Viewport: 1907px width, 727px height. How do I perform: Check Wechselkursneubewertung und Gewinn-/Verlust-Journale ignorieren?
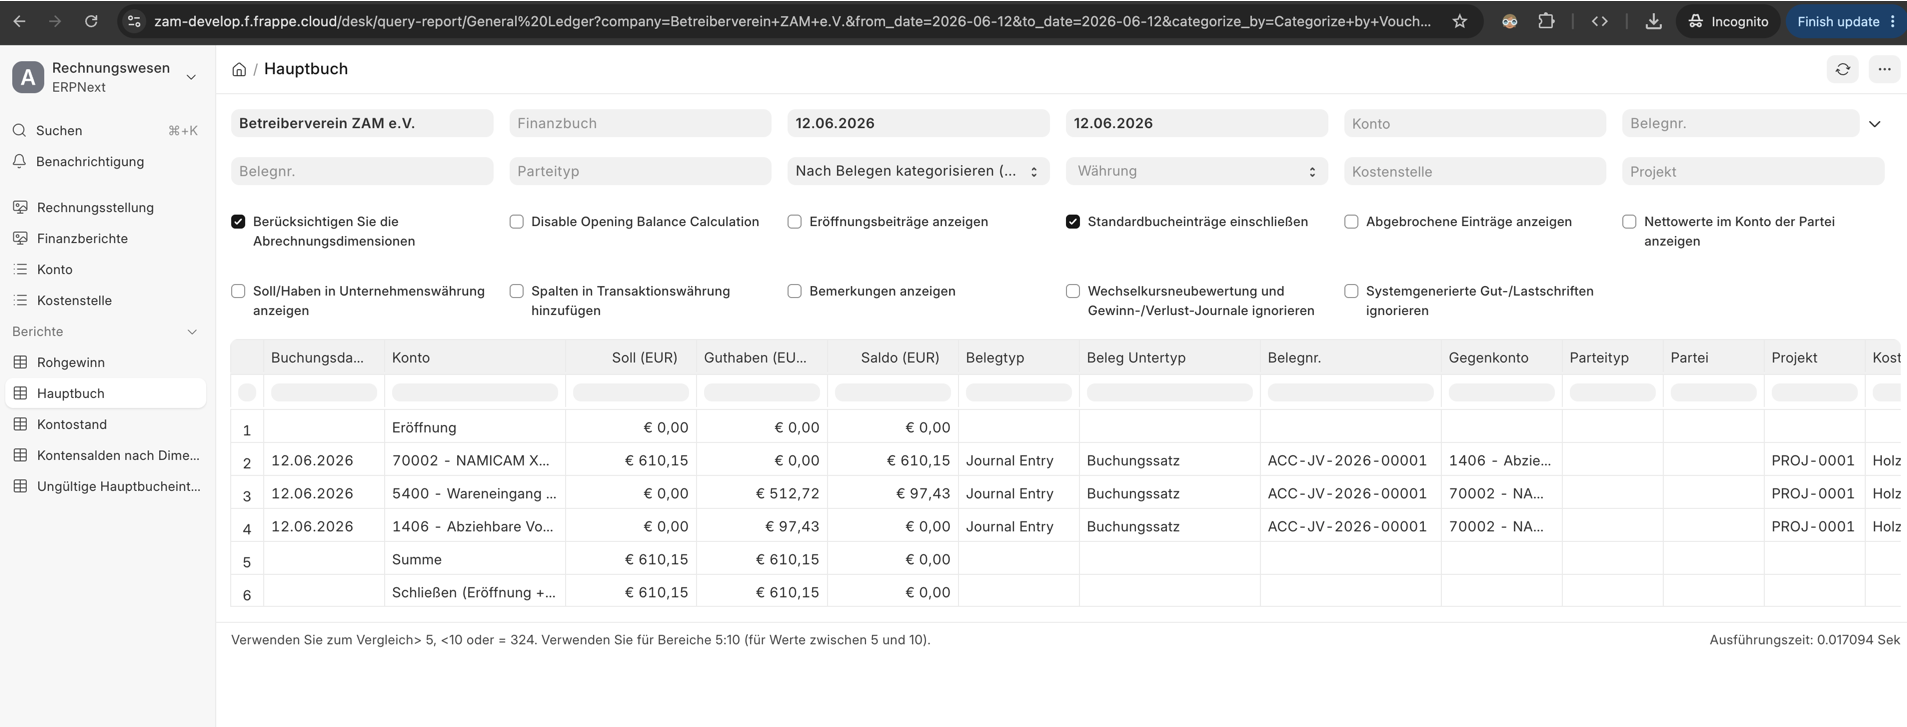tap(1073, 292)
